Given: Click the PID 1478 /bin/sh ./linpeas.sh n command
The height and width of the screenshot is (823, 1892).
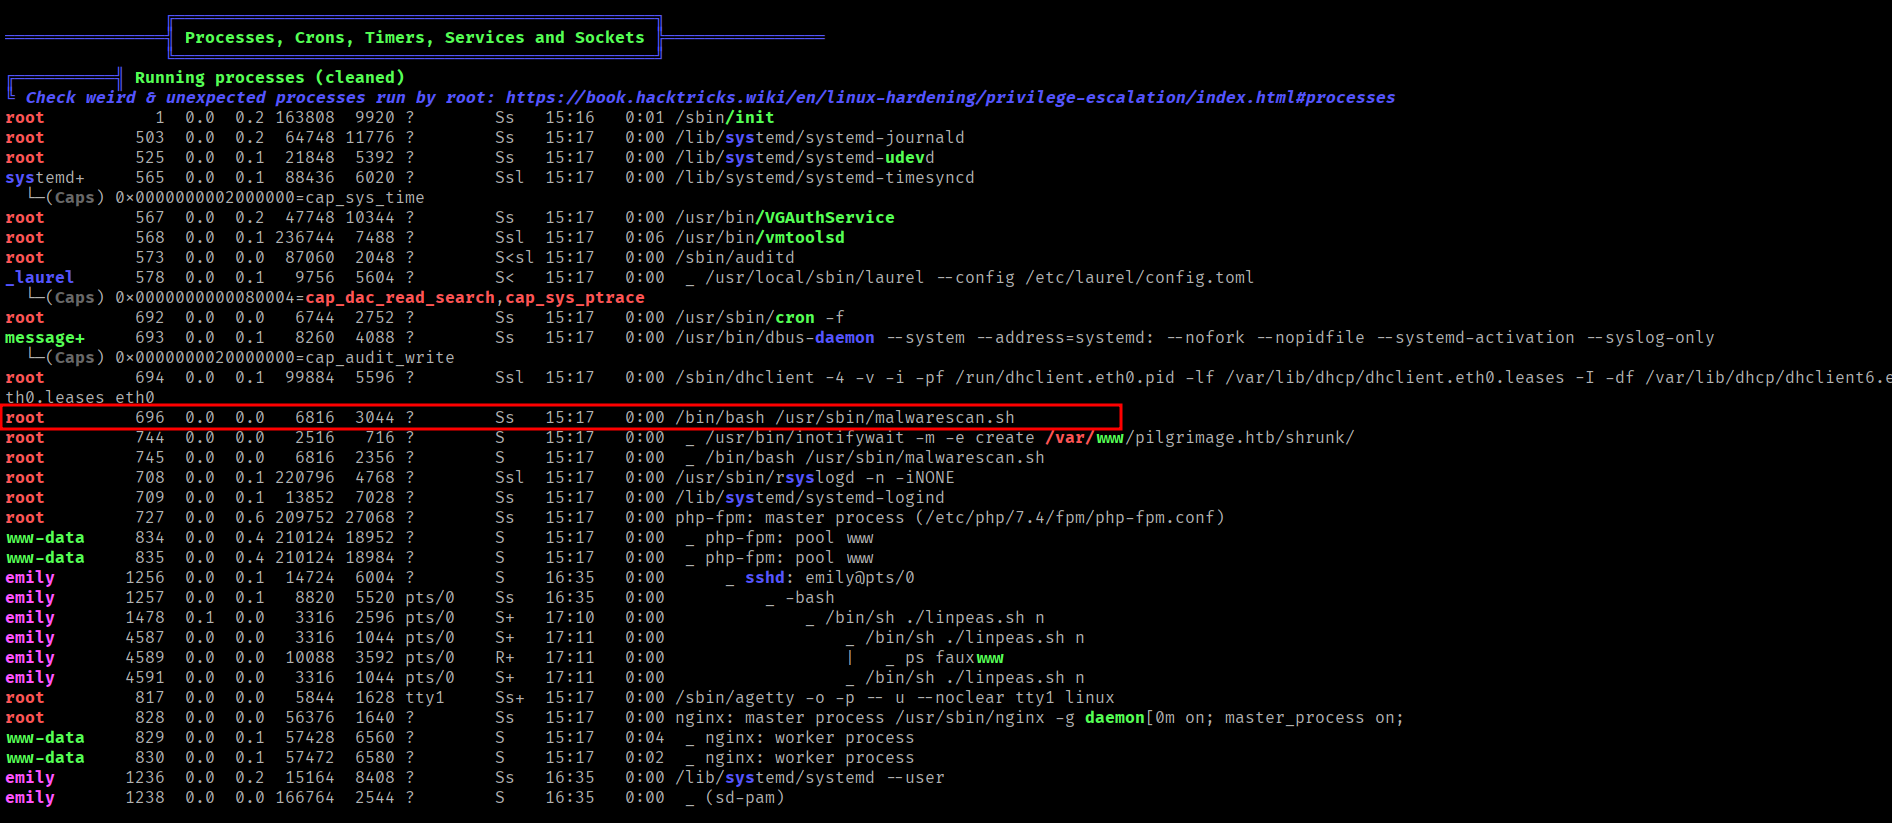Looking at the screenshot, I should [935, 617].
